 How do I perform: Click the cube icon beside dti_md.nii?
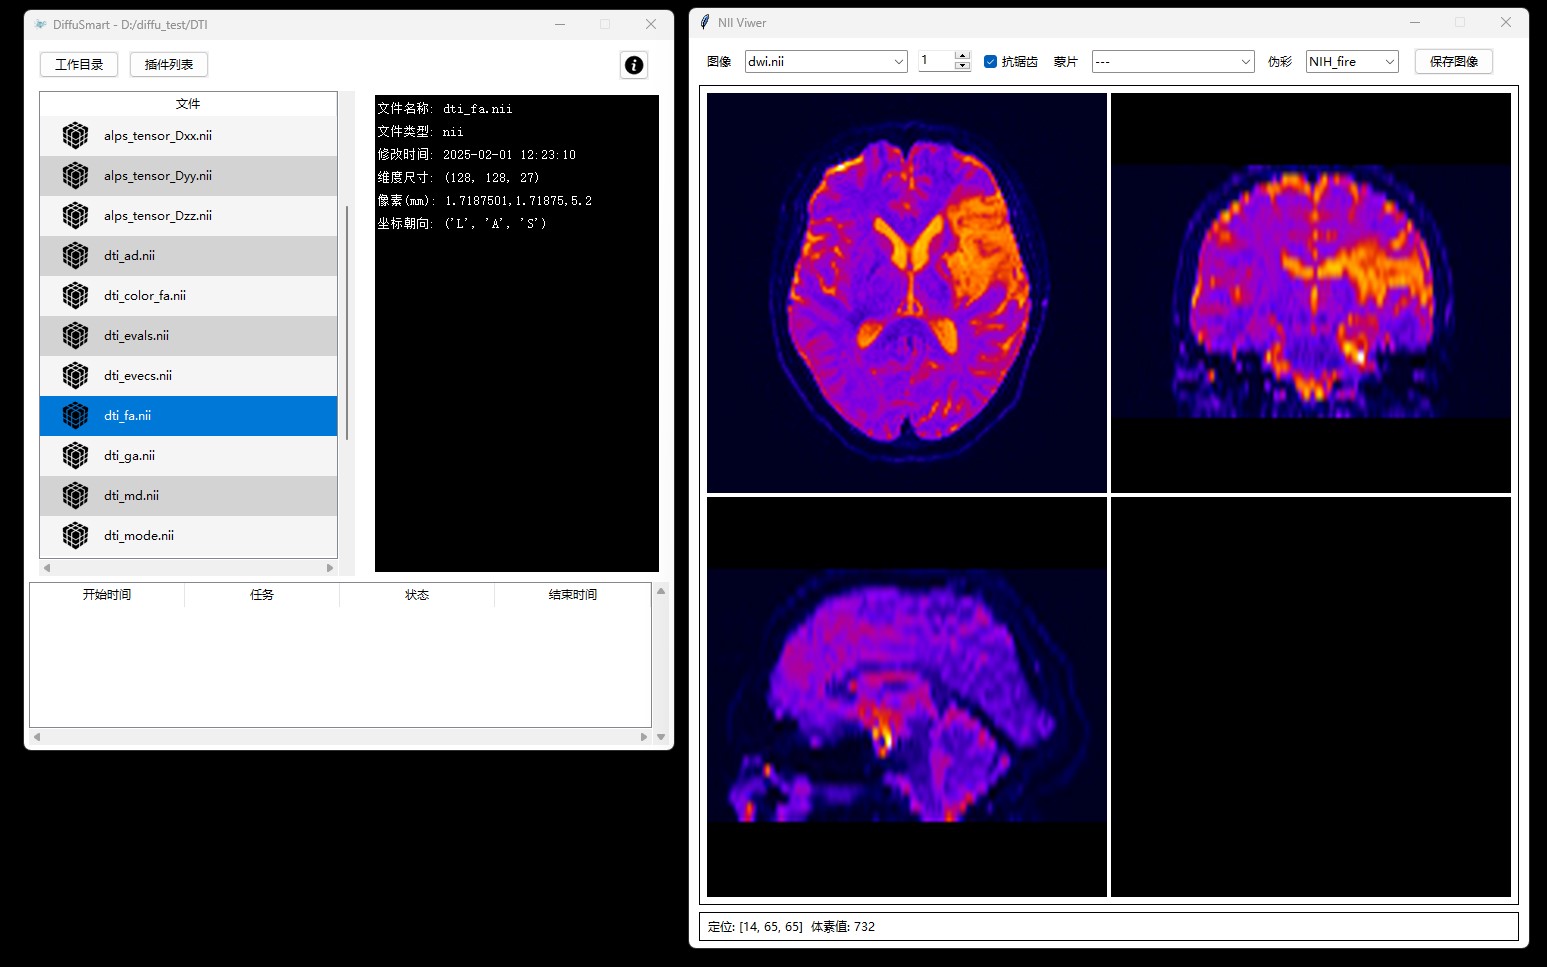tap(75, 496)
